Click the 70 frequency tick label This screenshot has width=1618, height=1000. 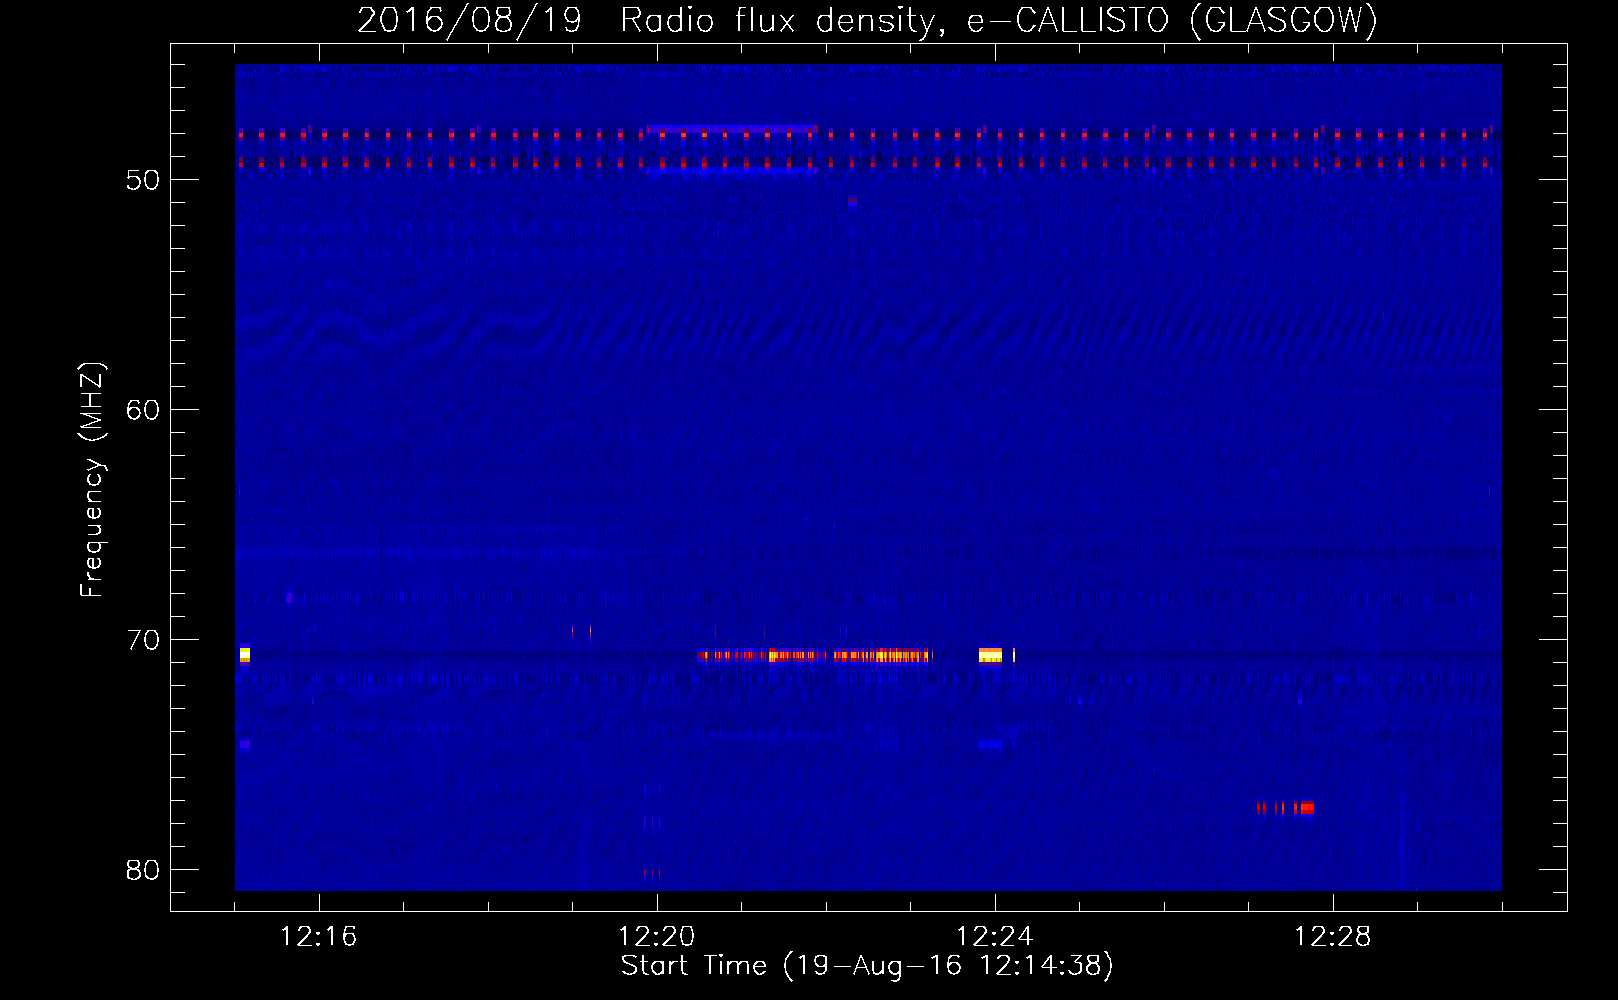[x=143, y=640]
